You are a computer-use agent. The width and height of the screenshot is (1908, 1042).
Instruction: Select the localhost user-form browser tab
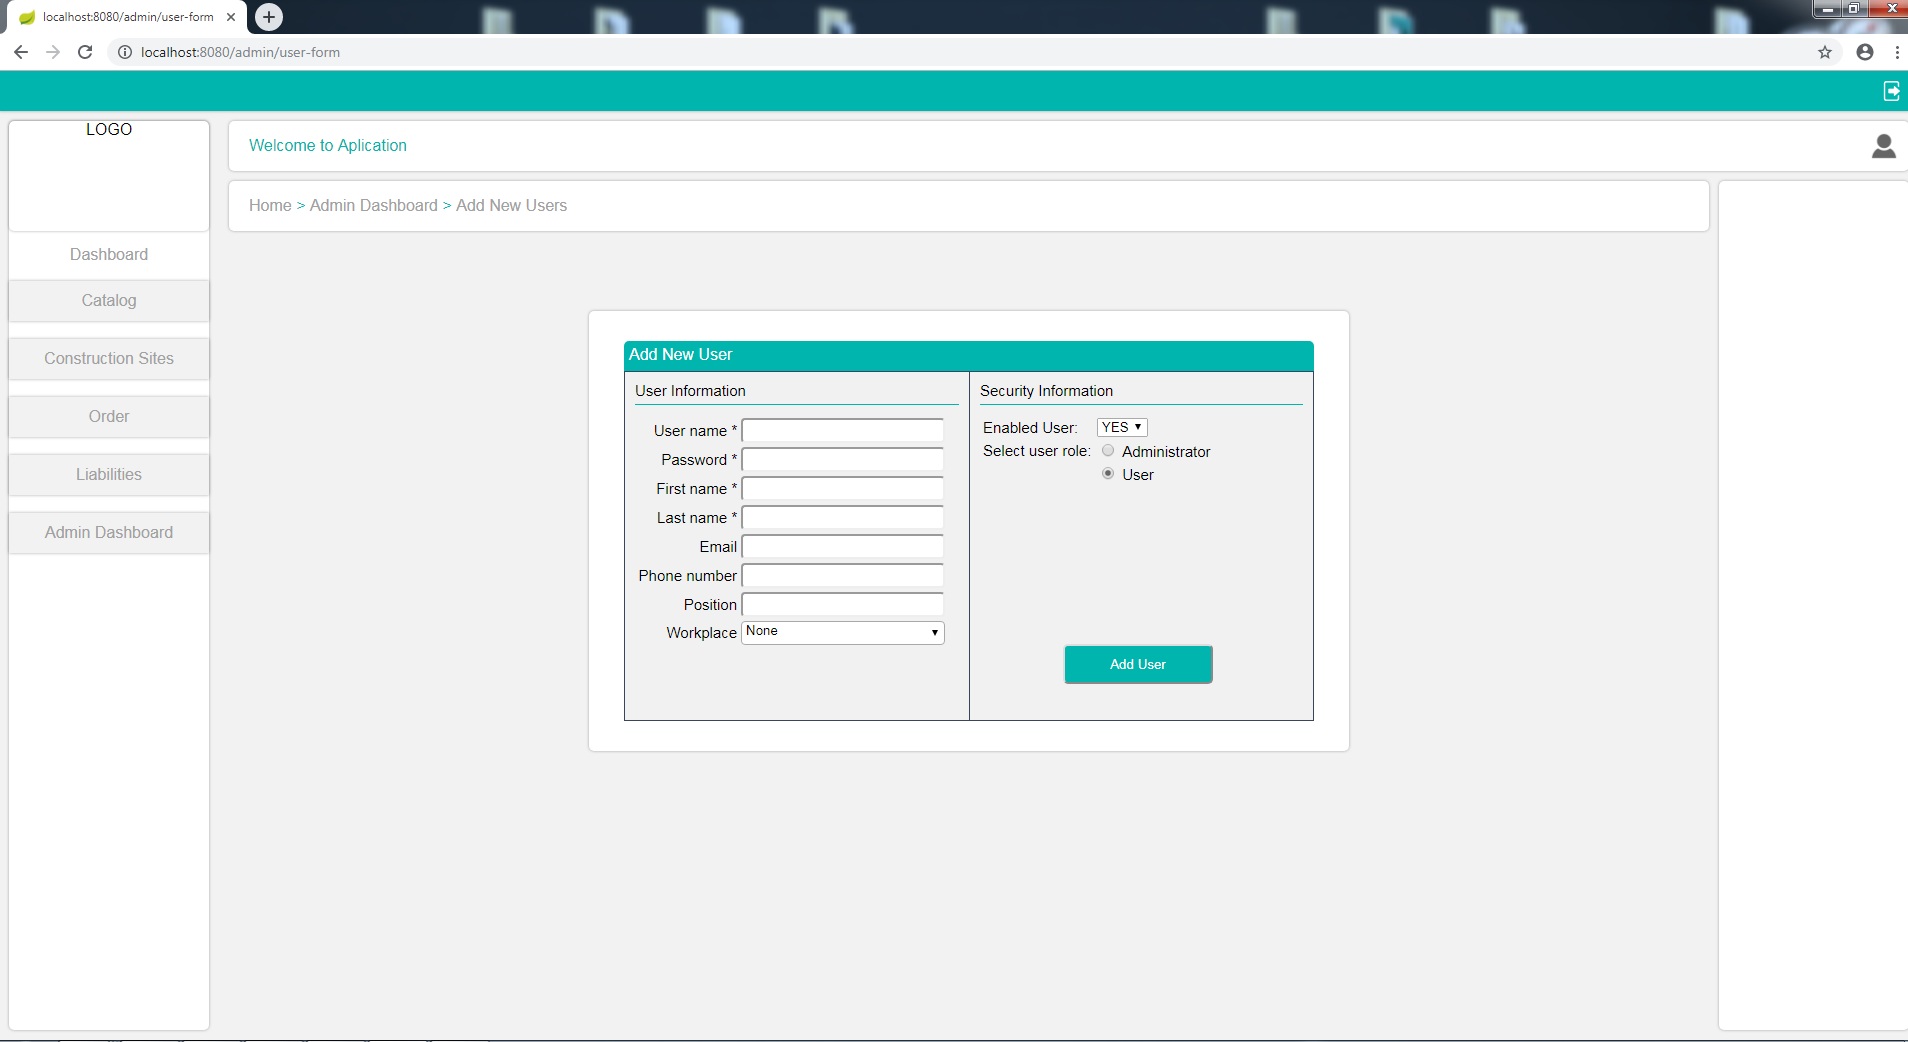[x=125, y=17]
